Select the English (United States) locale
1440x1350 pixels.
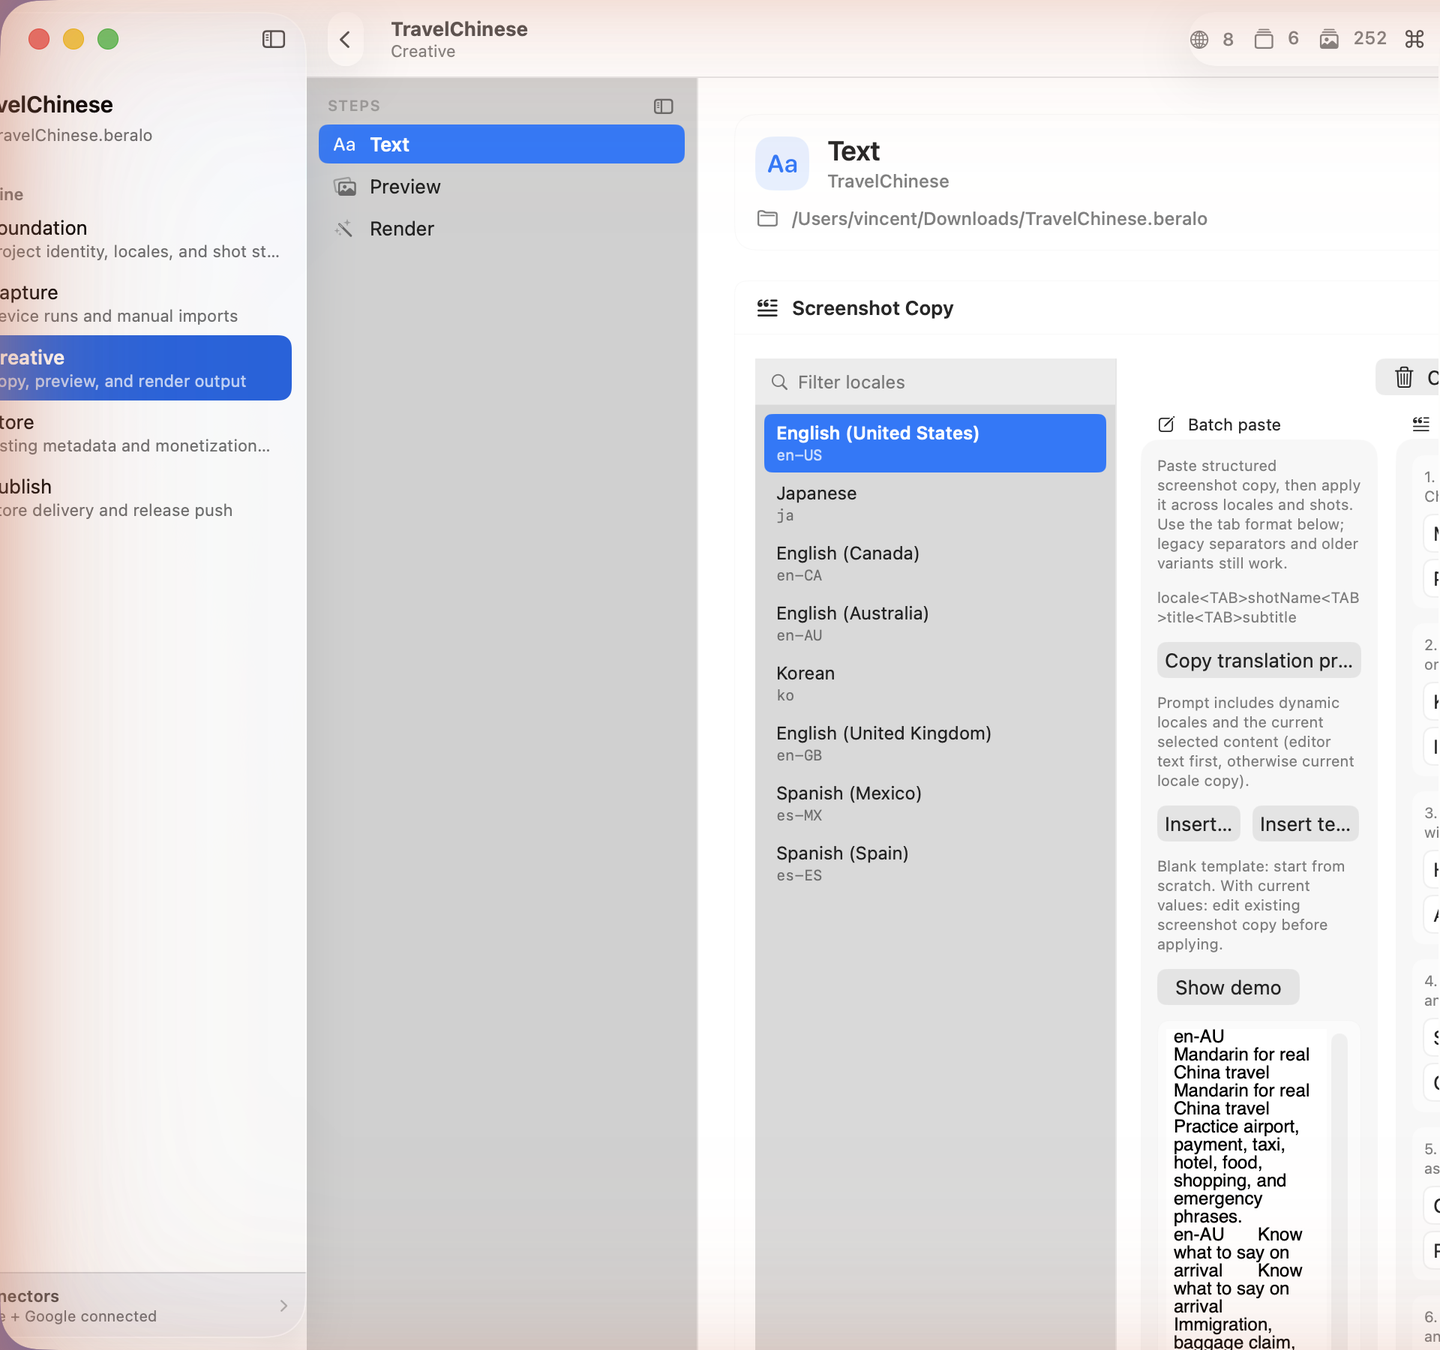click(x=935, y=443)
